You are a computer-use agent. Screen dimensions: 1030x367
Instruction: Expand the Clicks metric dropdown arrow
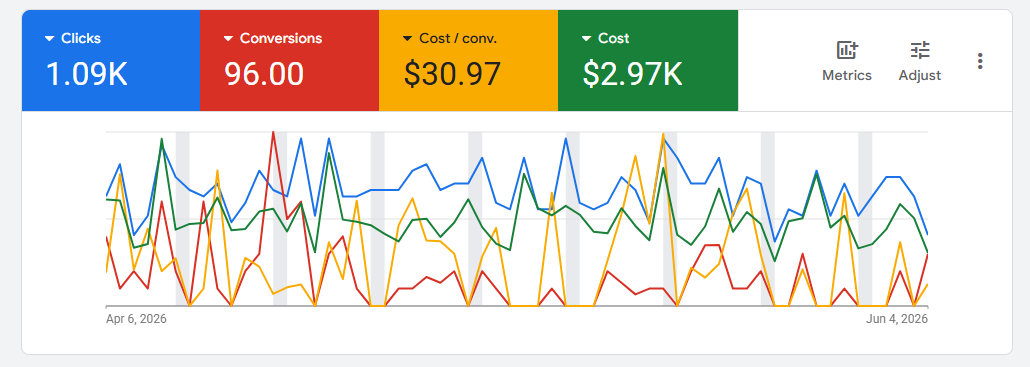point(49,39)
